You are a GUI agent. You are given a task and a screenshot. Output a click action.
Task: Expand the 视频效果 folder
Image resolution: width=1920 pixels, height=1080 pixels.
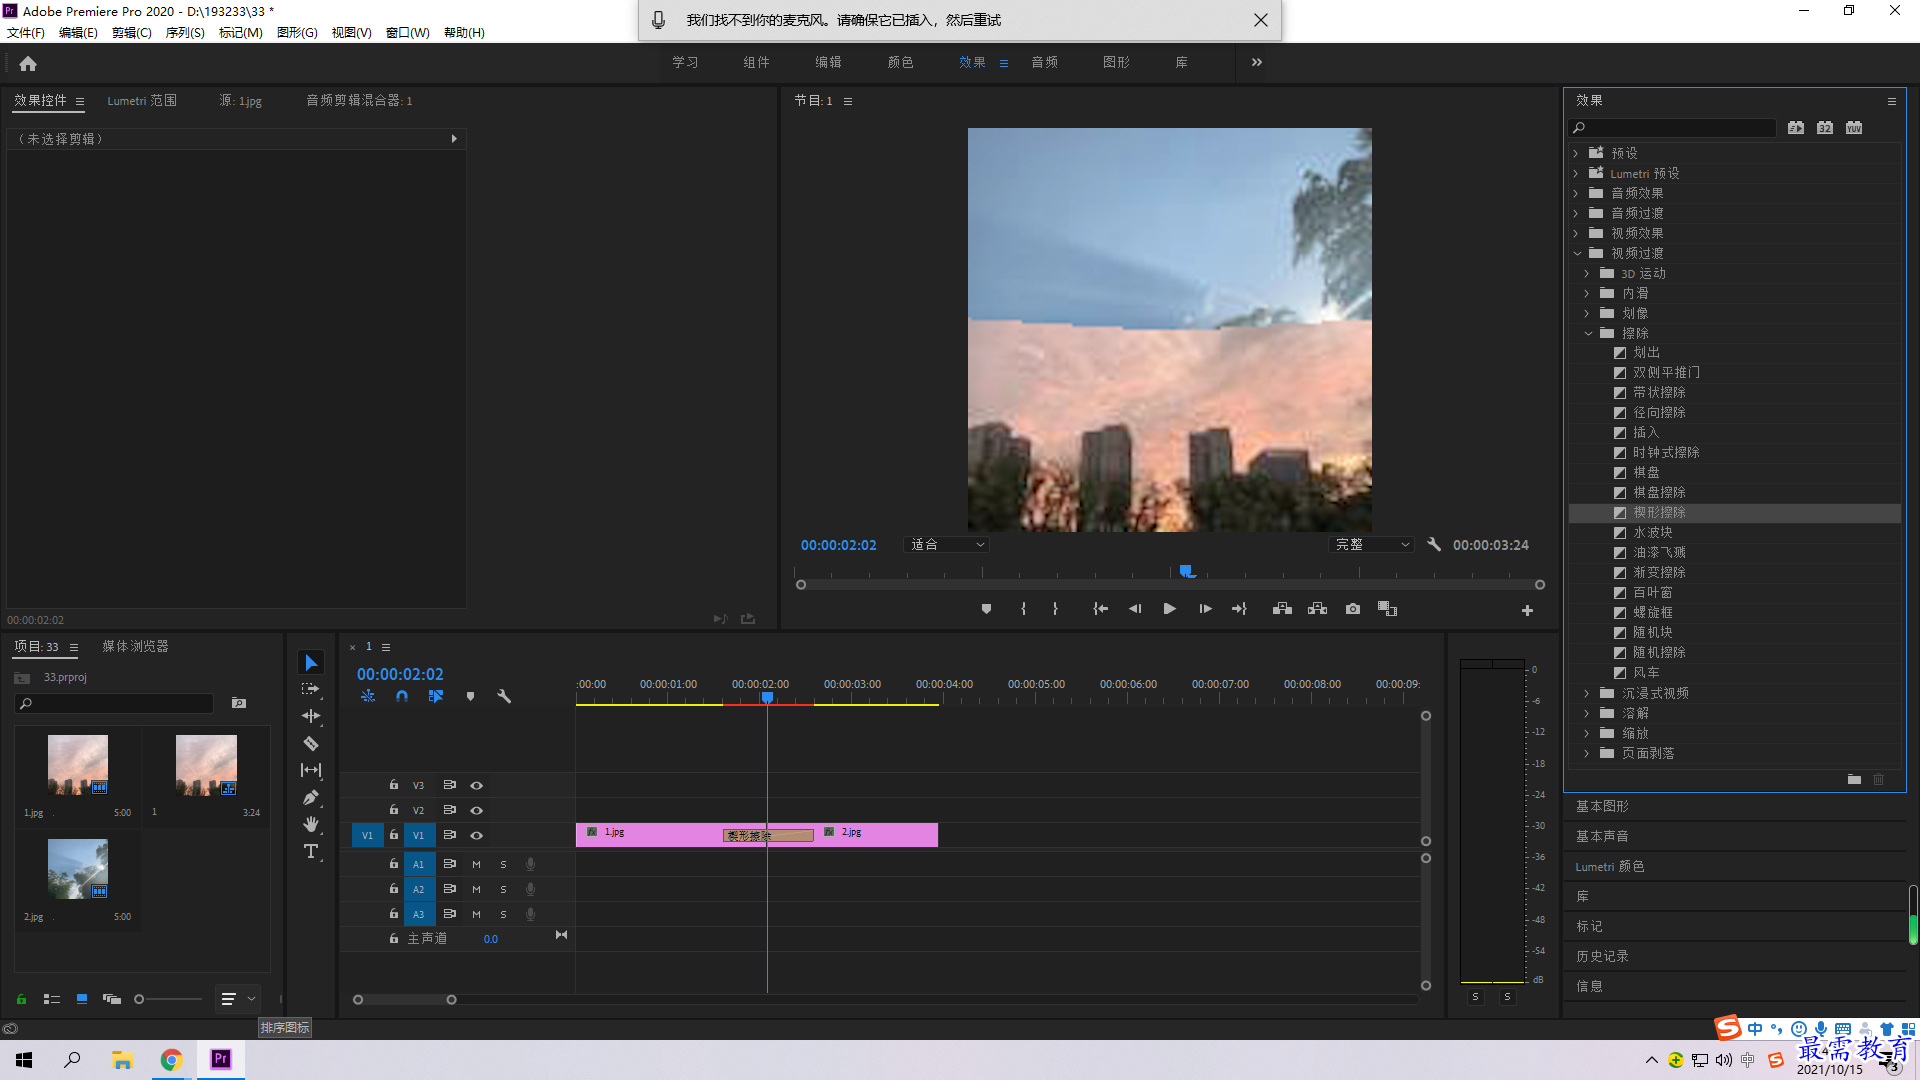[x=1576, y=233]
